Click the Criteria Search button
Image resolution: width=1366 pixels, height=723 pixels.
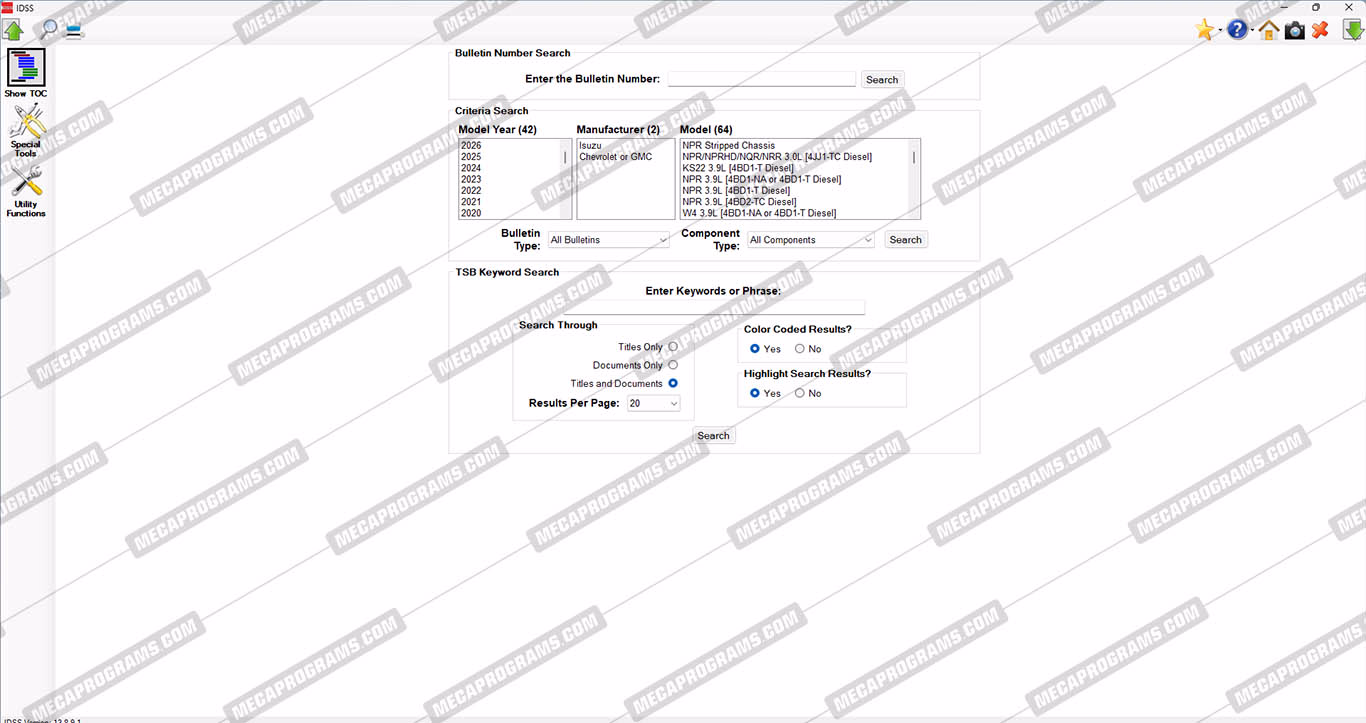906,240
